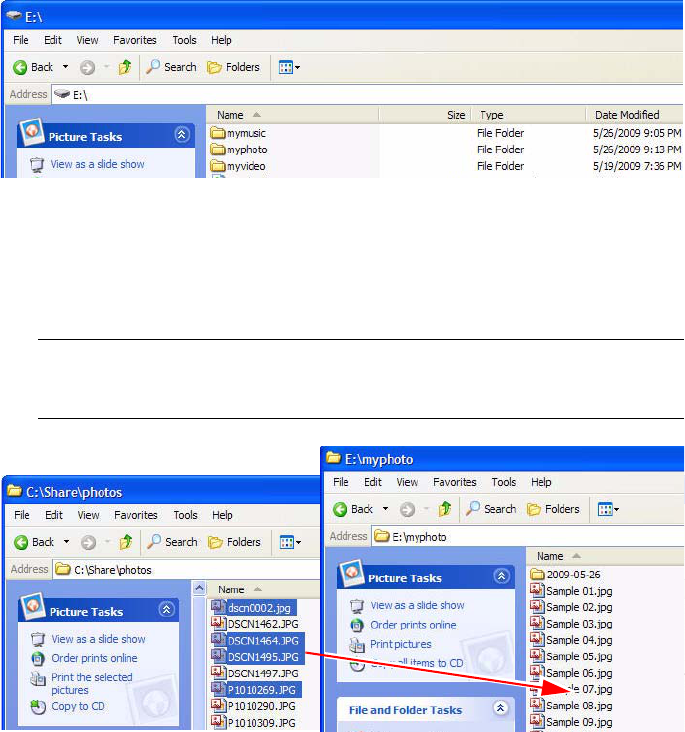Select the 2009-05-26 folder in E:\myphoto
Viewport: 685px width, 732px height.
pos(565,574)
